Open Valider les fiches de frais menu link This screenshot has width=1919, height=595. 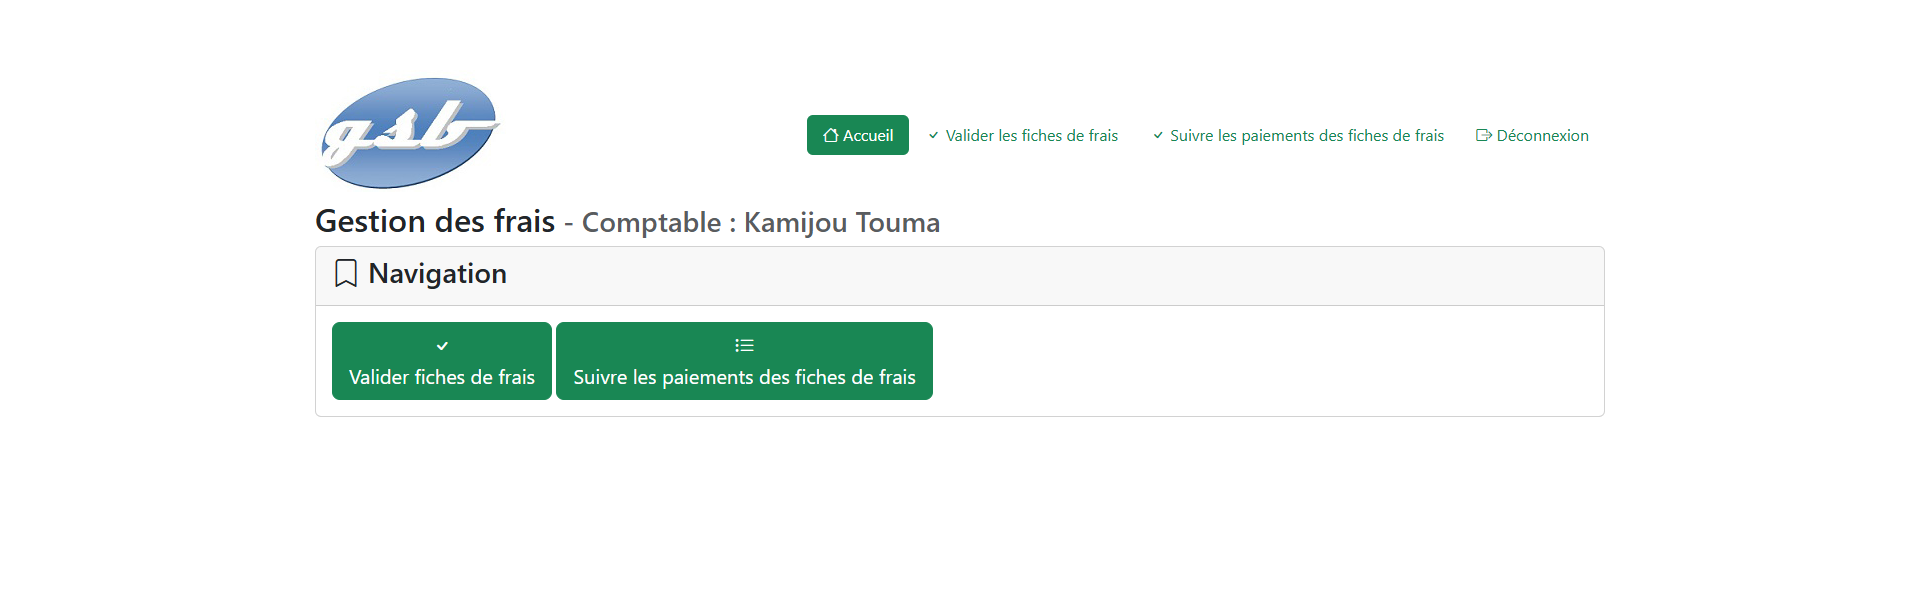(x=1031, y=135)
